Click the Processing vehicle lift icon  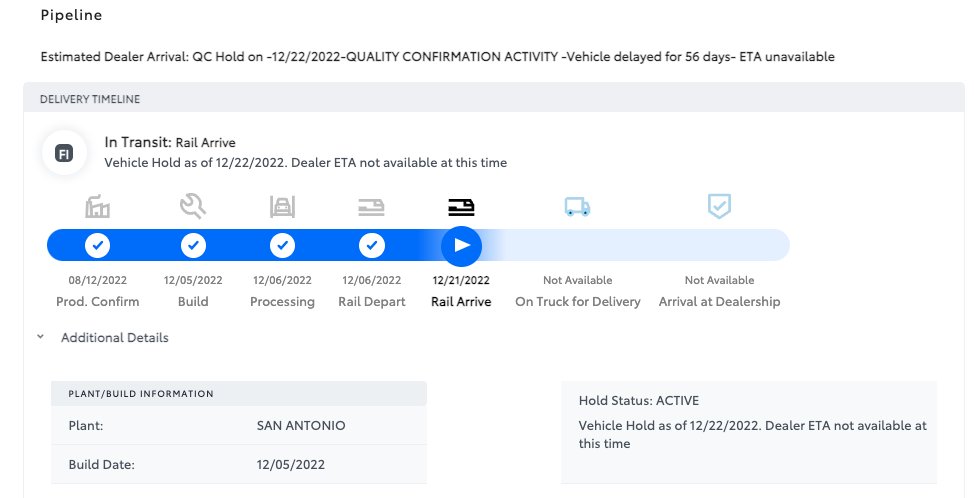pos(282,206)
